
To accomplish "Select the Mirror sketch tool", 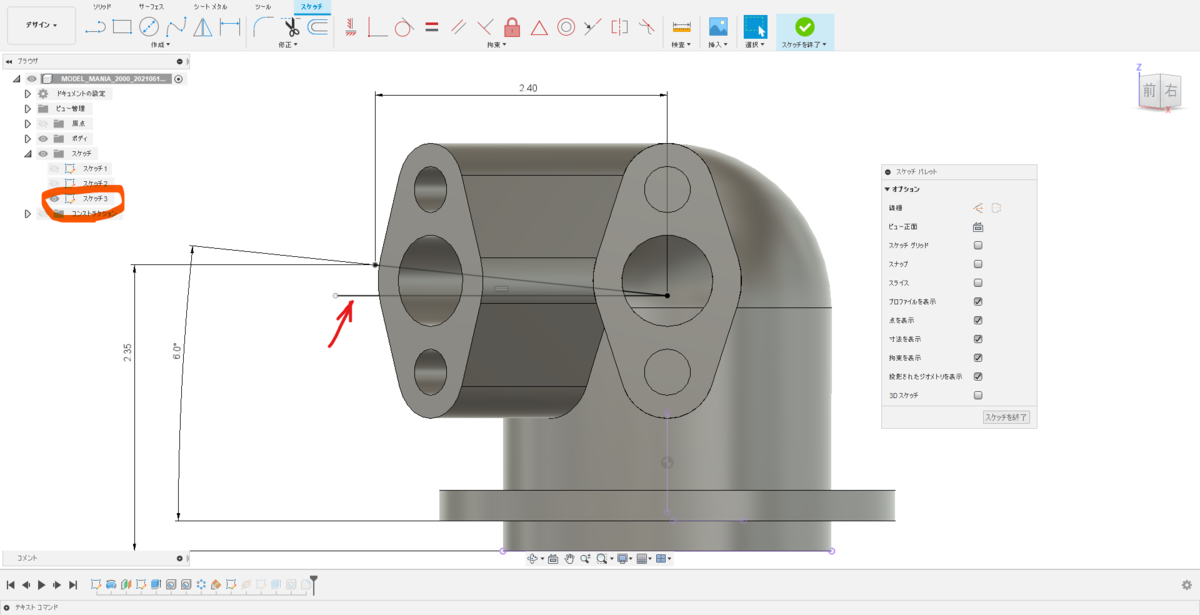I will [x=203, y=27].
